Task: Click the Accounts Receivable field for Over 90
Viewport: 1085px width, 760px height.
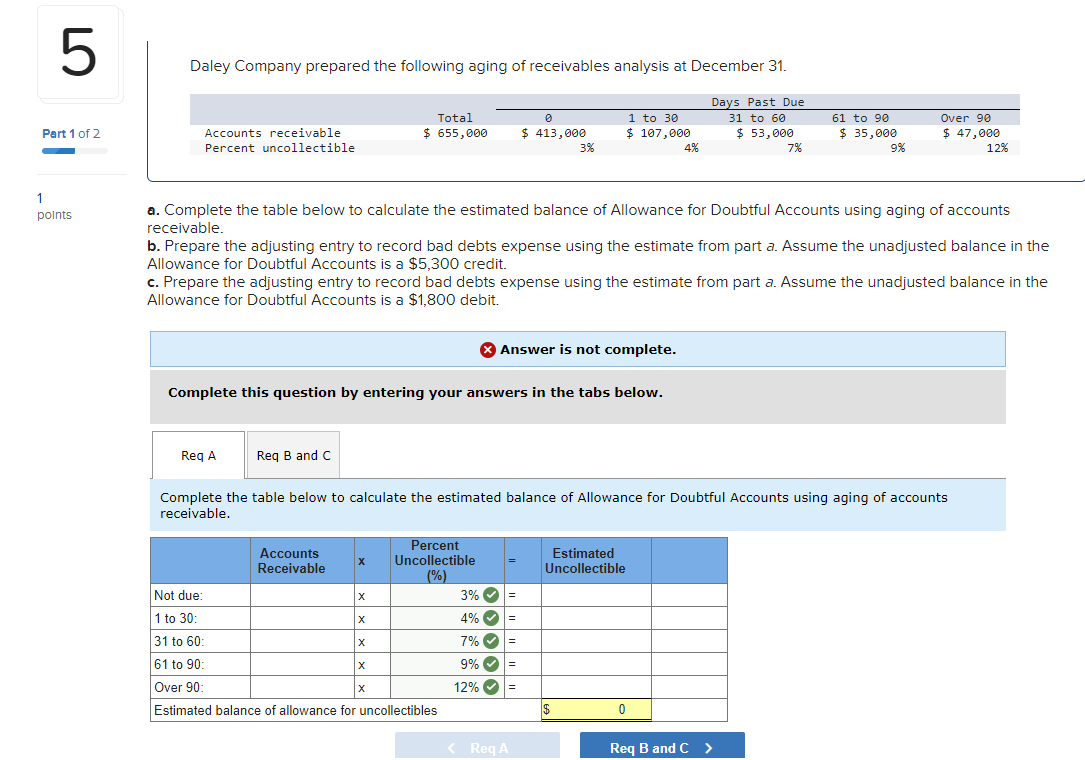Action: (x=302, y=687)
